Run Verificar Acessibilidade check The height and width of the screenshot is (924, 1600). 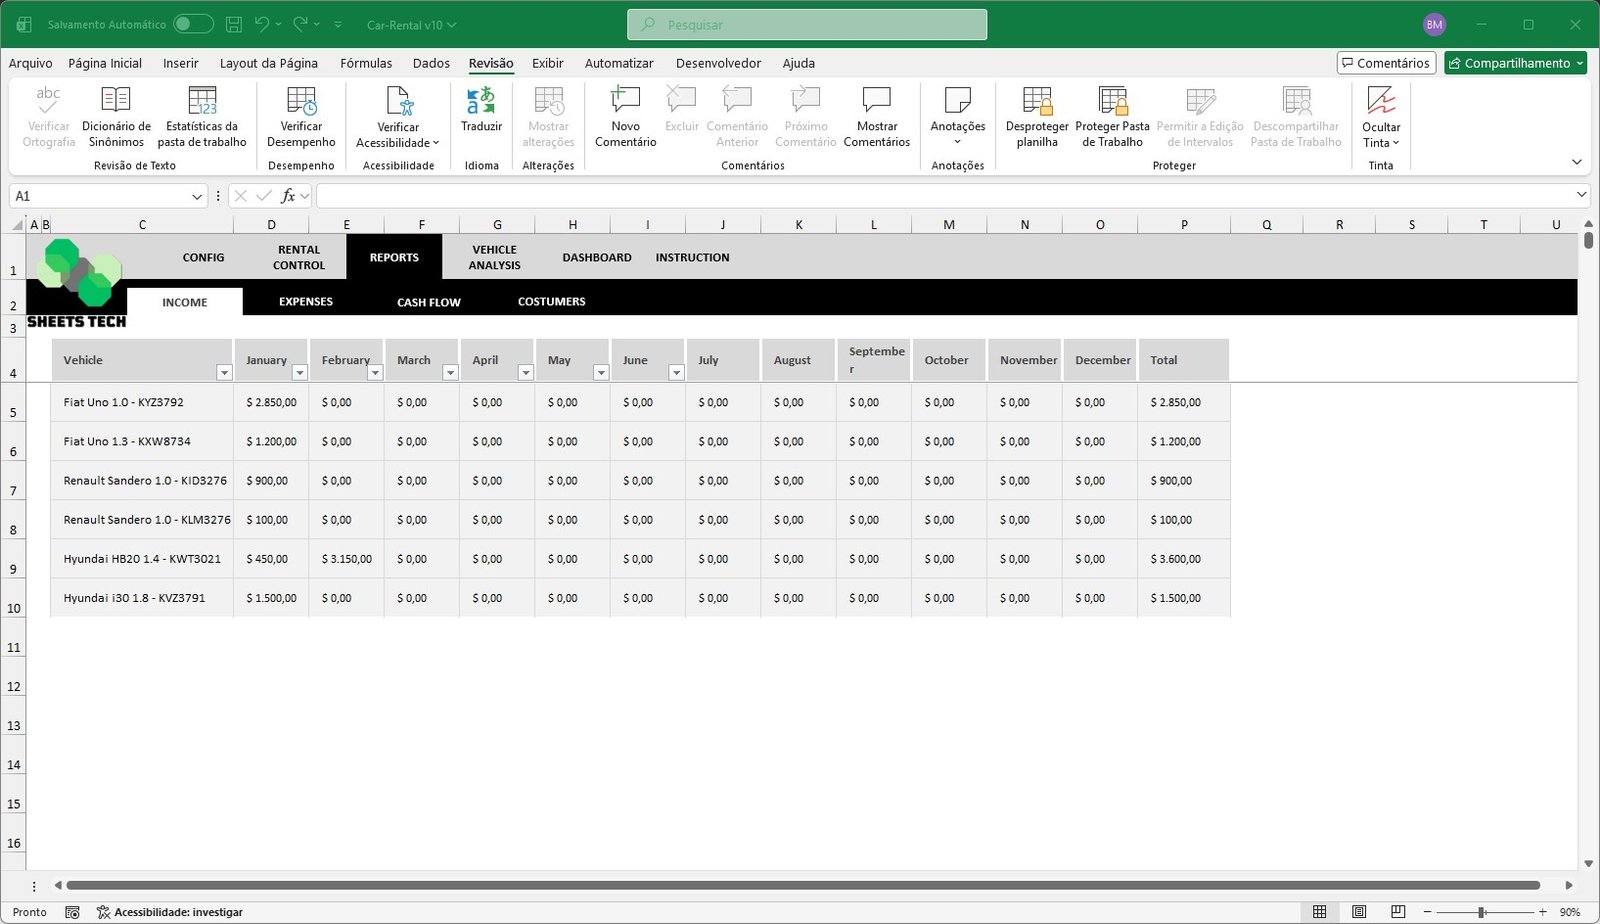[x=396, y=115]
